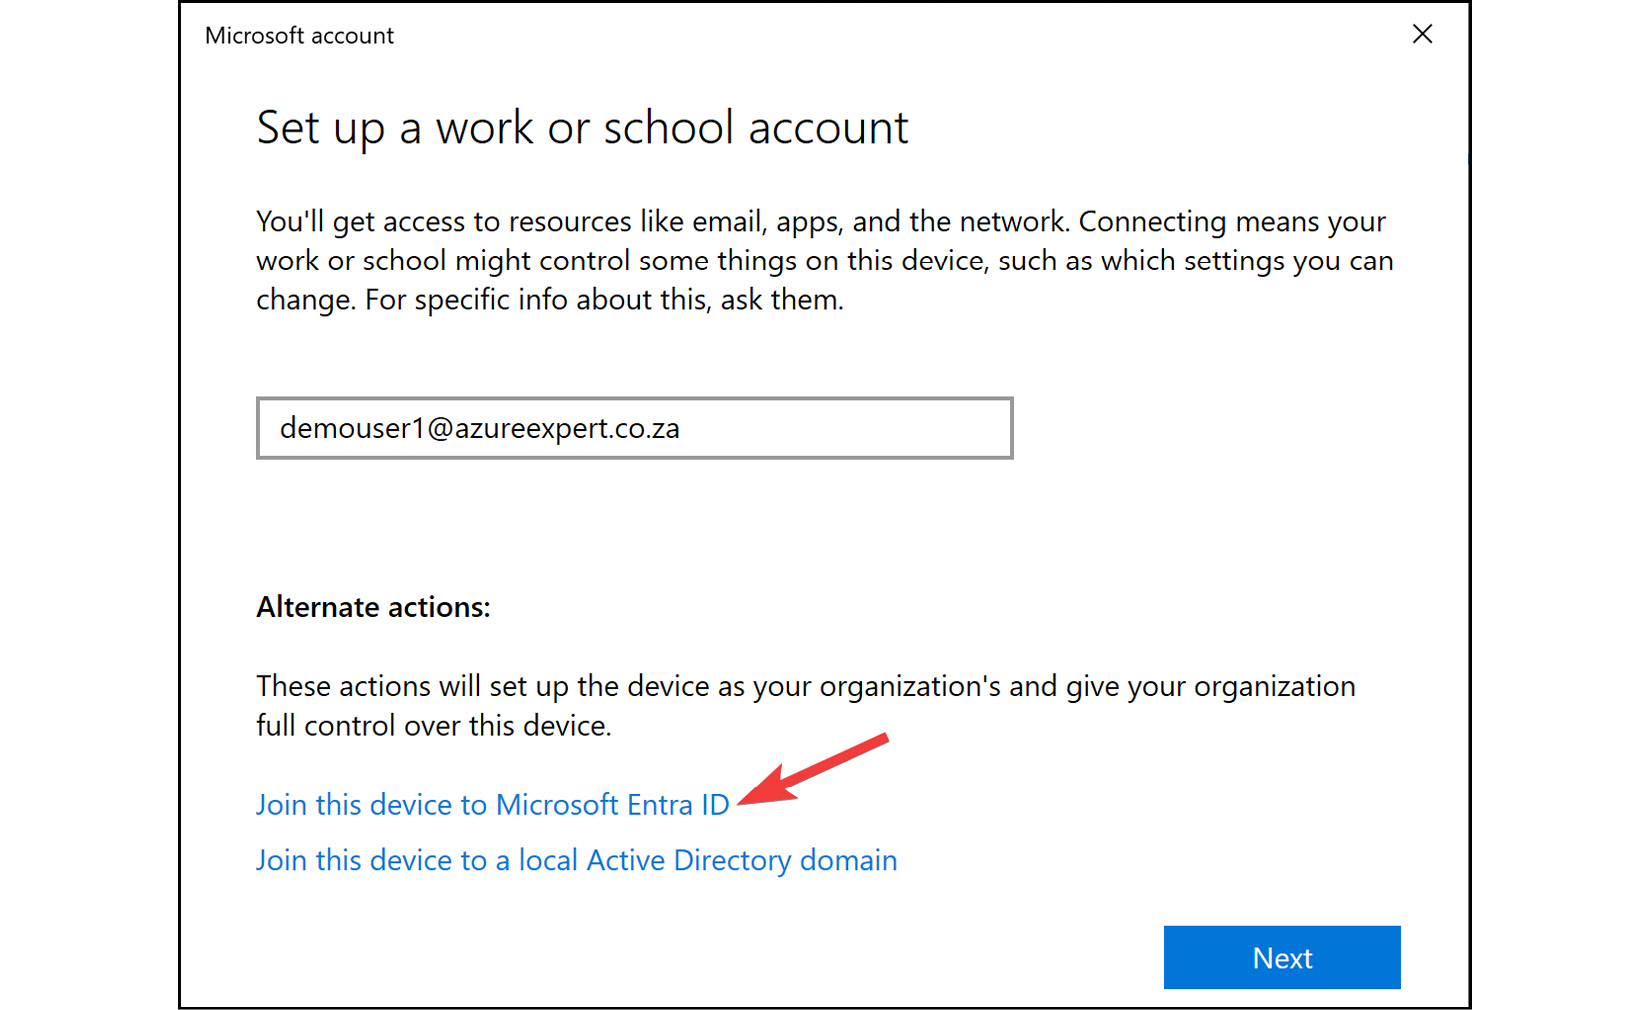Image resolution: width=1650 pixels, height=1010 pixels.
Task: Close the Microsoft account dialog
Action: point(1422,34)
